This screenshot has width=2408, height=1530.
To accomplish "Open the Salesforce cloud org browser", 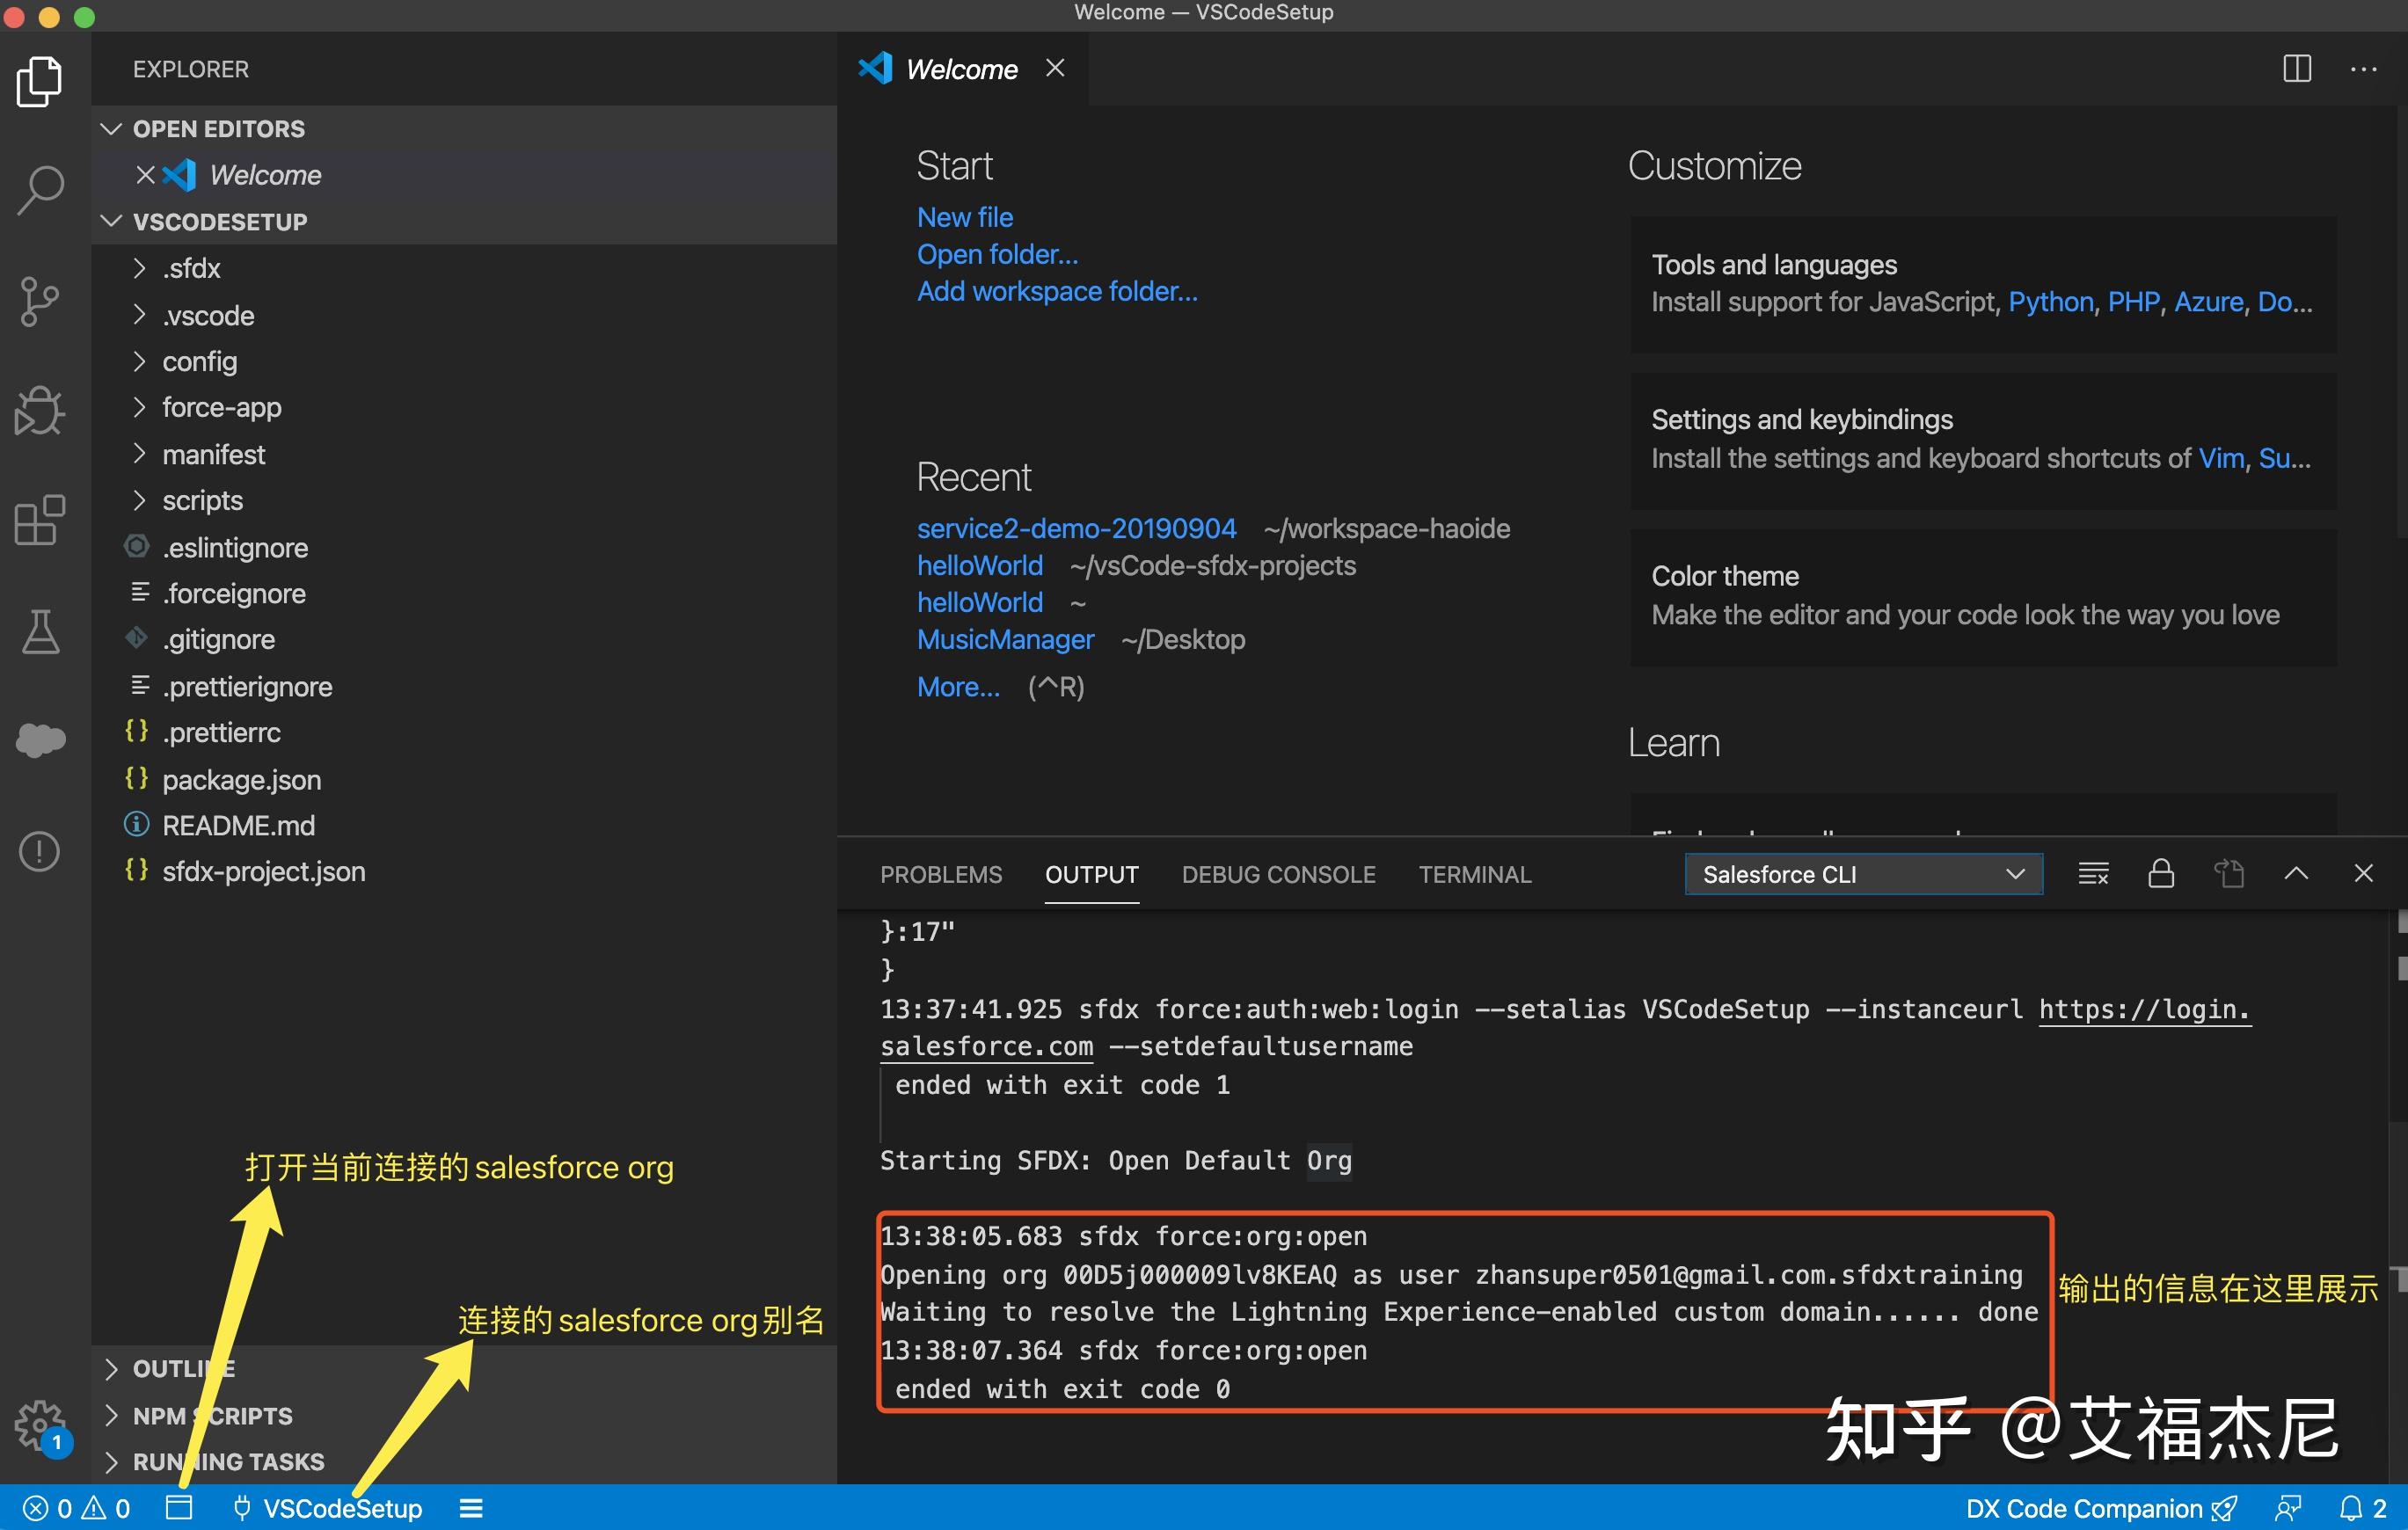I will 40,740.
